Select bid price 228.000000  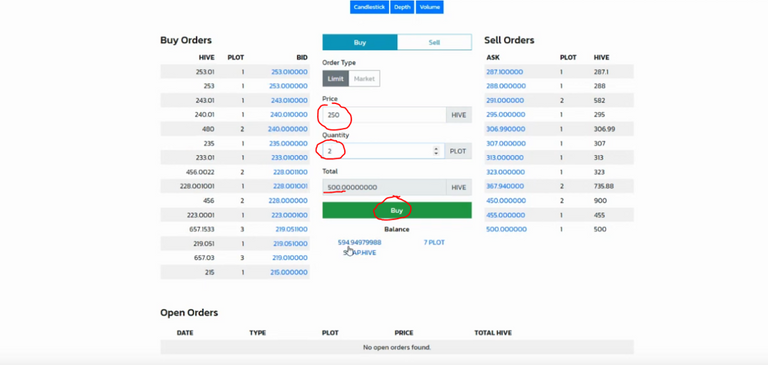click(x=288, y=201)
